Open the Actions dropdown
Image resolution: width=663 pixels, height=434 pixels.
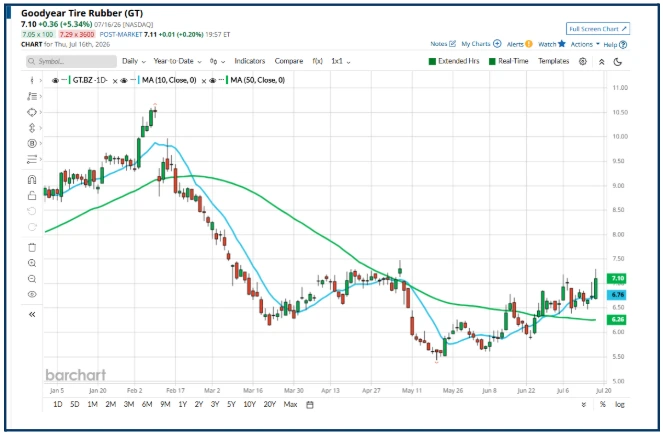click(x=585, y=44)
